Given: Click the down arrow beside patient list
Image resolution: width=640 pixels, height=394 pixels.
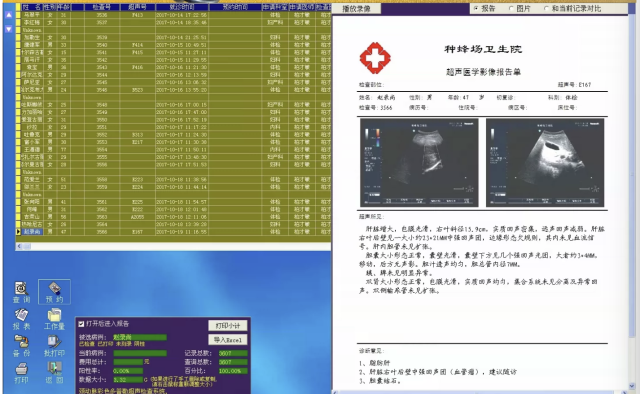Looking at the screenshot, I should pyautogui.click(x=9, y=29).
